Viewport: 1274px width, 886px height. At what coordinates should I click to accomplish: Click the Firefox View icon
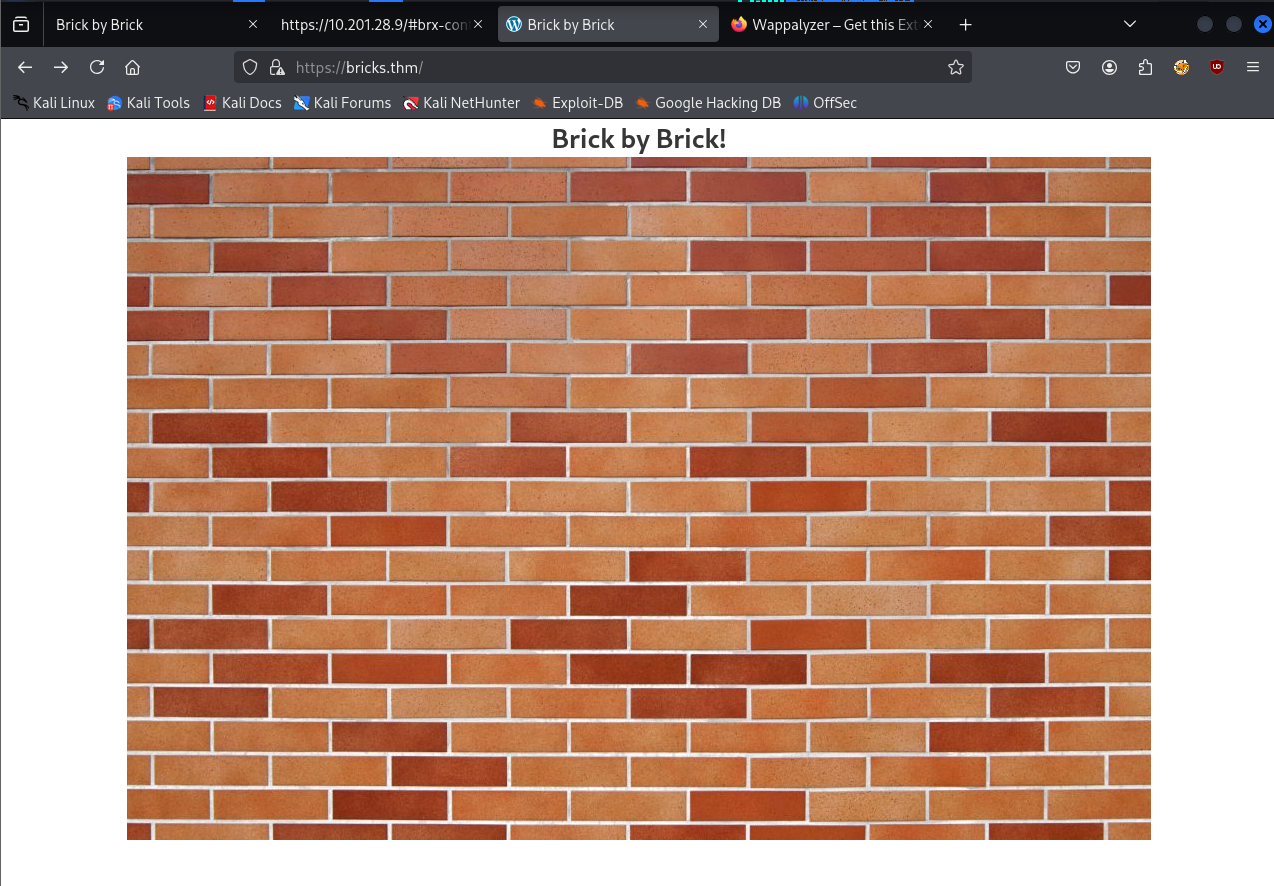point(21,24)
